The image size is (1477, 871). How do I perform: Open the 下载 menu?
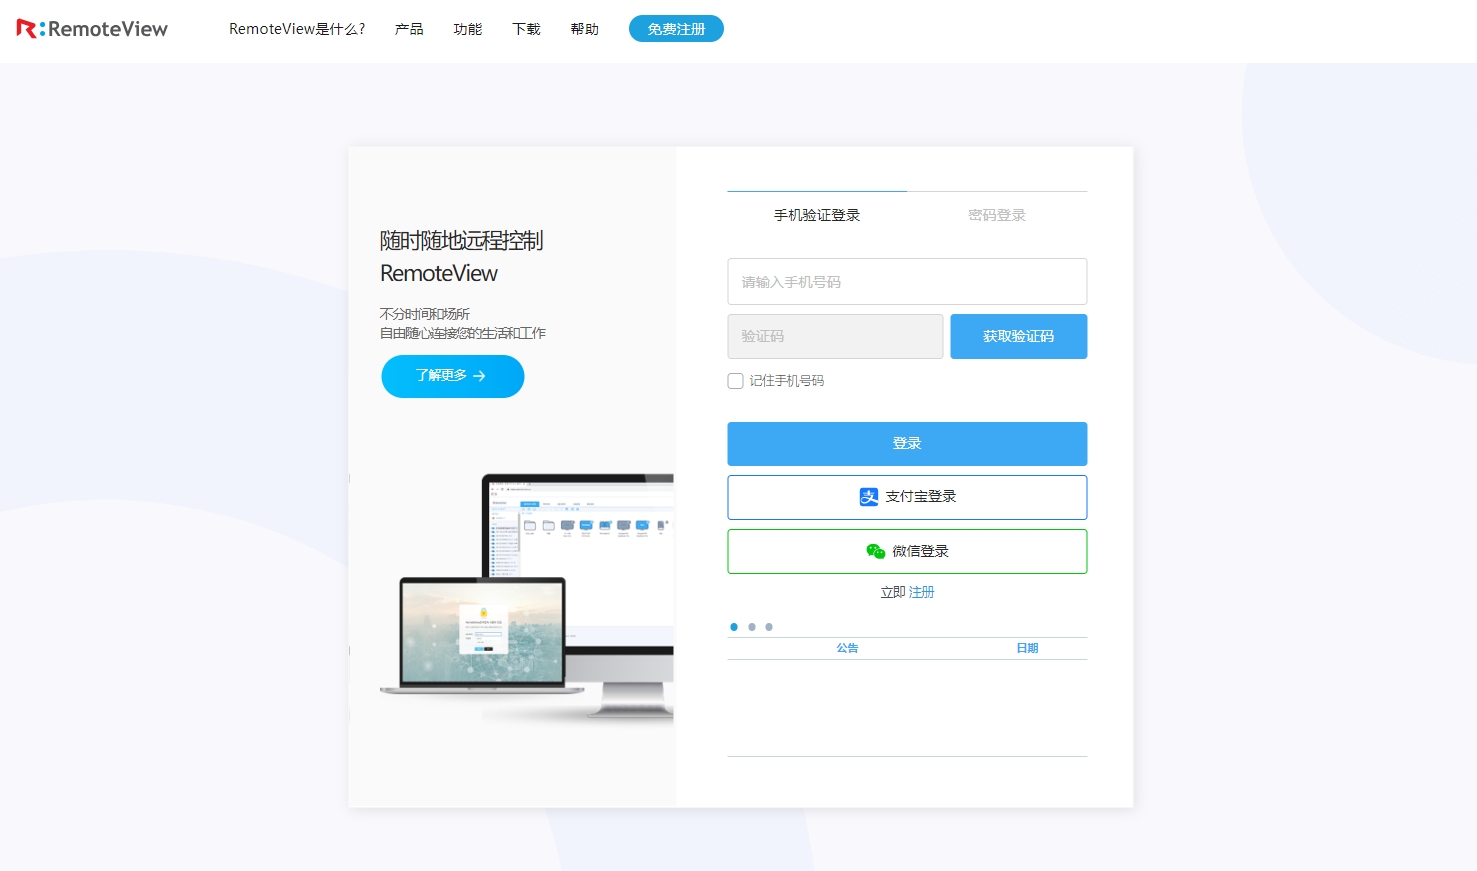point(526,29)
